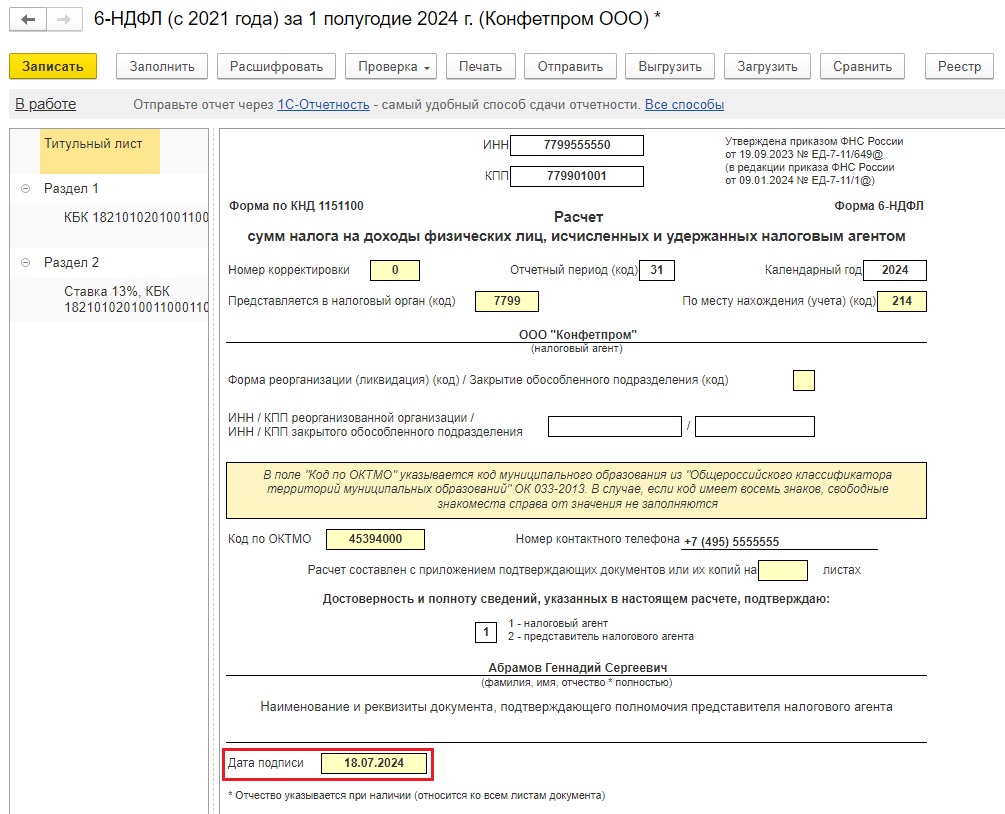Image resolution: width=1005 pixels, height=814 pixels.
Task: Edit the По месту нахождения code field 214
Action: point(902,301)
